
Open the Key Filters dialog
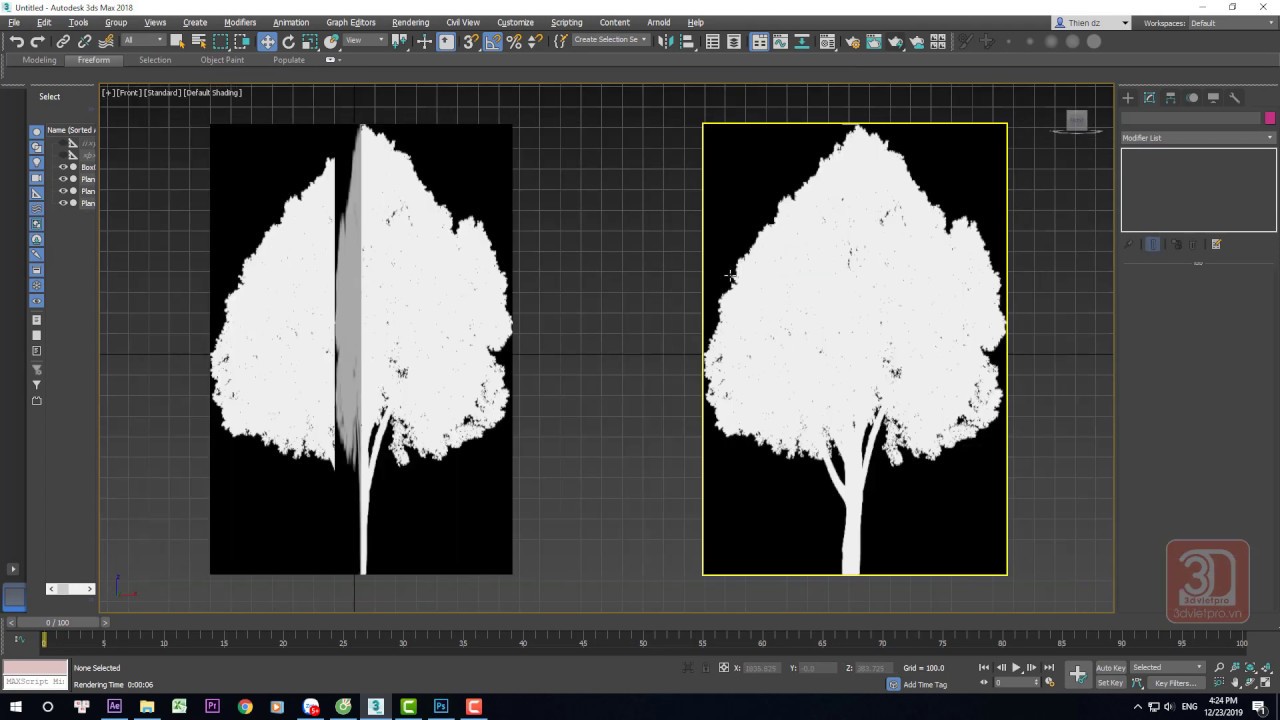[1175, 683]
